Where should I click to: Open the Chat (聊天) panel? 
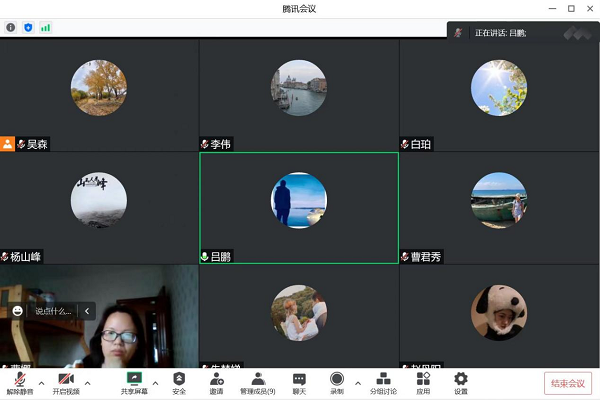(x=299, y=383)
